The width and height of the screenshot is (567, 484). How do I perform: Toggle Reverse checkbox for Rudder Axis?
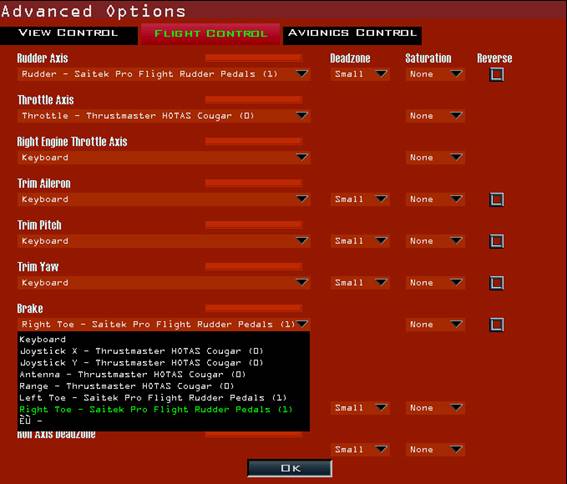(496, 75)
